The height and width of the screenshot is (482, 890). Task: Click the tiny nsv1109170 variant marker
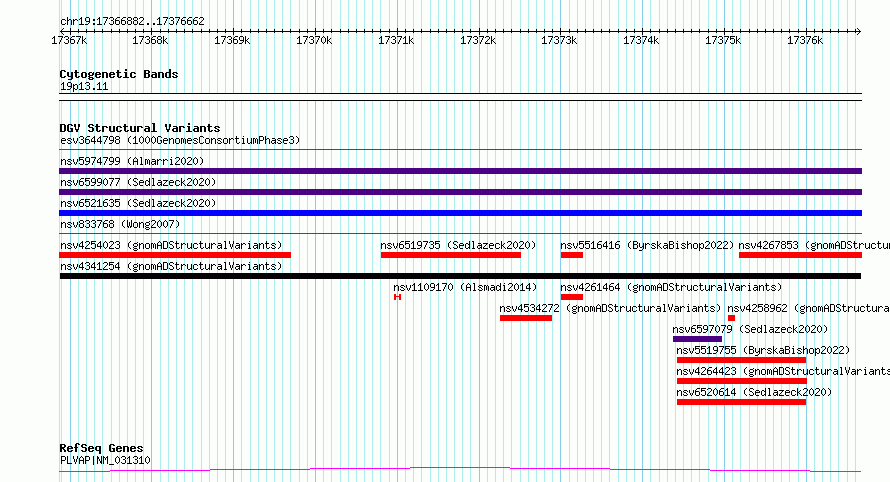point(397,297)
